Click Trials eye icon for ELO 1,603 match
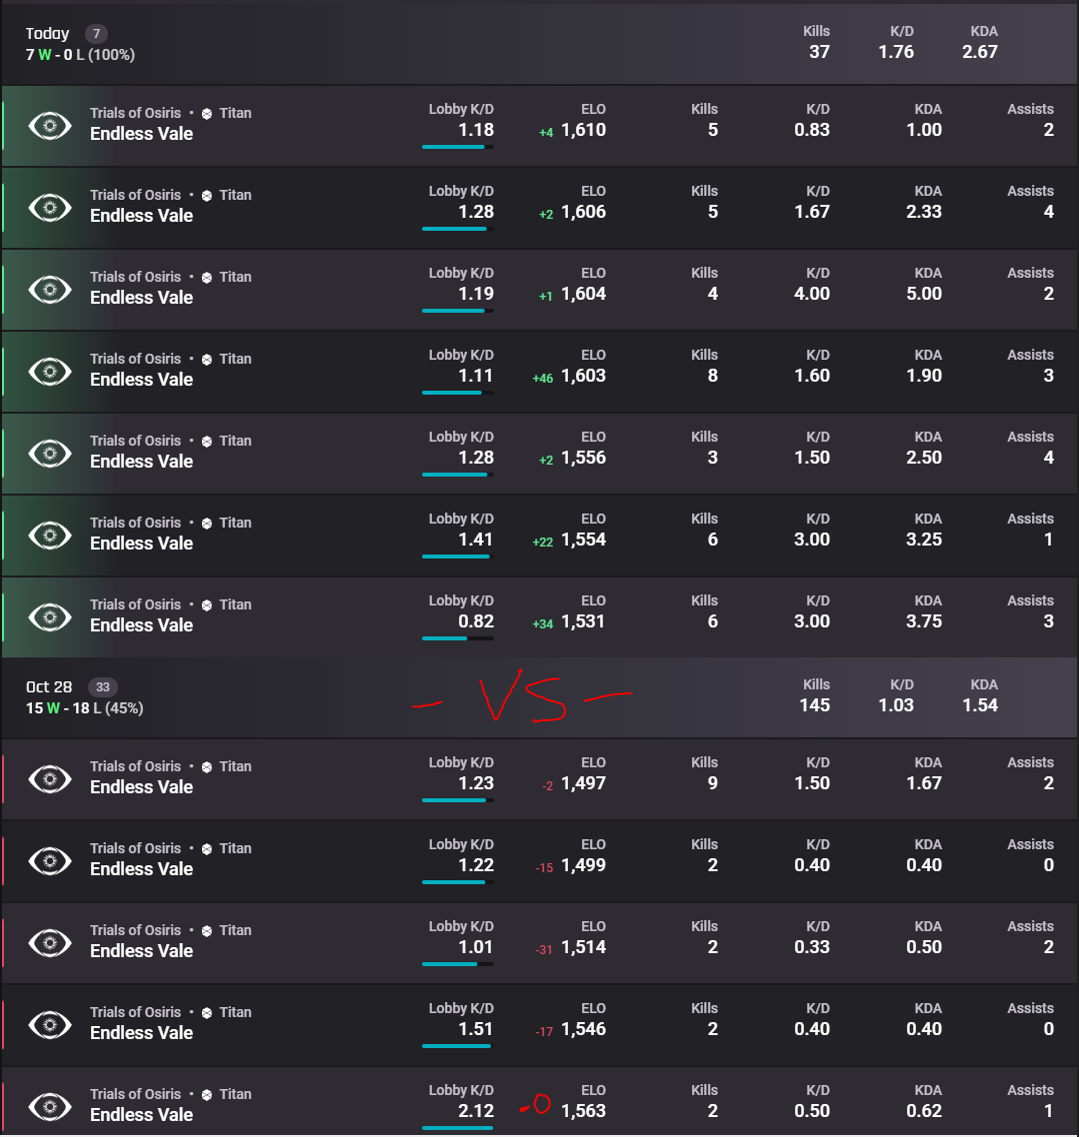Viewport: 1079px width, 1137px height. point(50,372)
